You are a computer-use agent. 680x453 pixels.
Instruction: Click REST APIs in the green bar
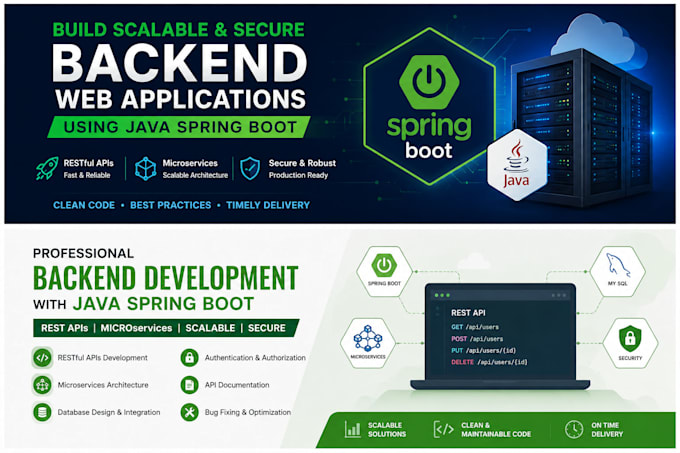65,328
